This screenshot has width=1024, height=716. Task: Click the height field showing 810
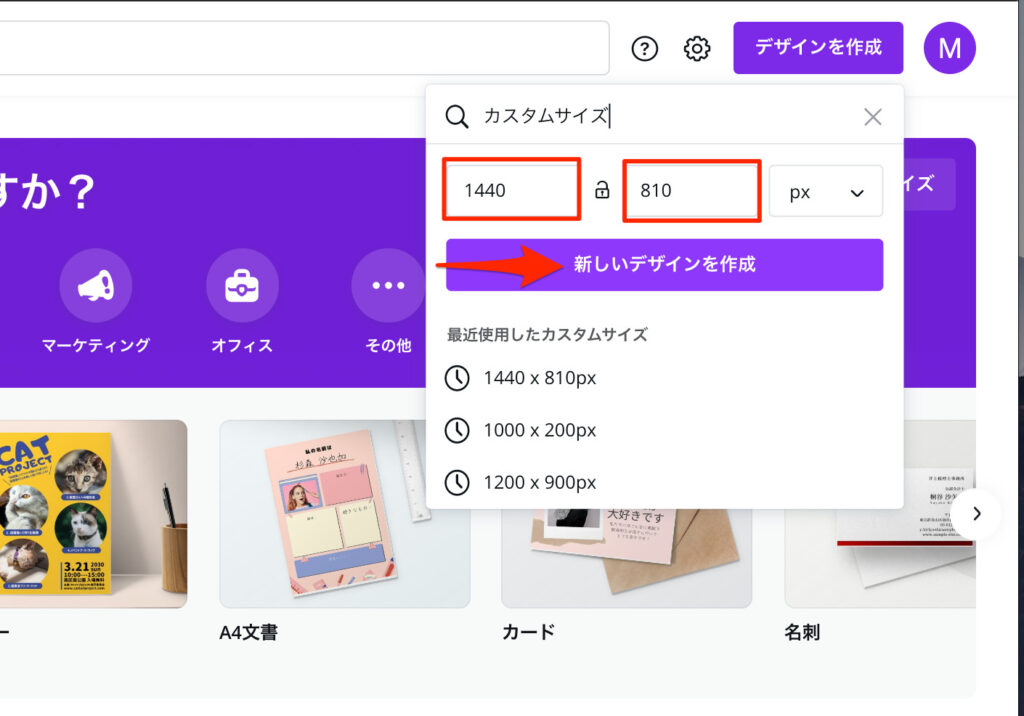[690, 190]
